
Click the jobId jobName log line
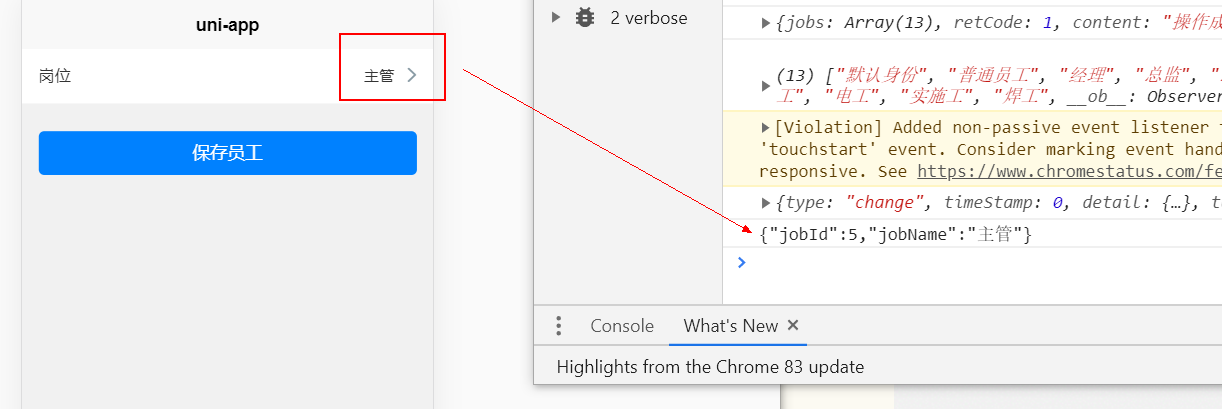pyautogui.click(x=895, y=235)
